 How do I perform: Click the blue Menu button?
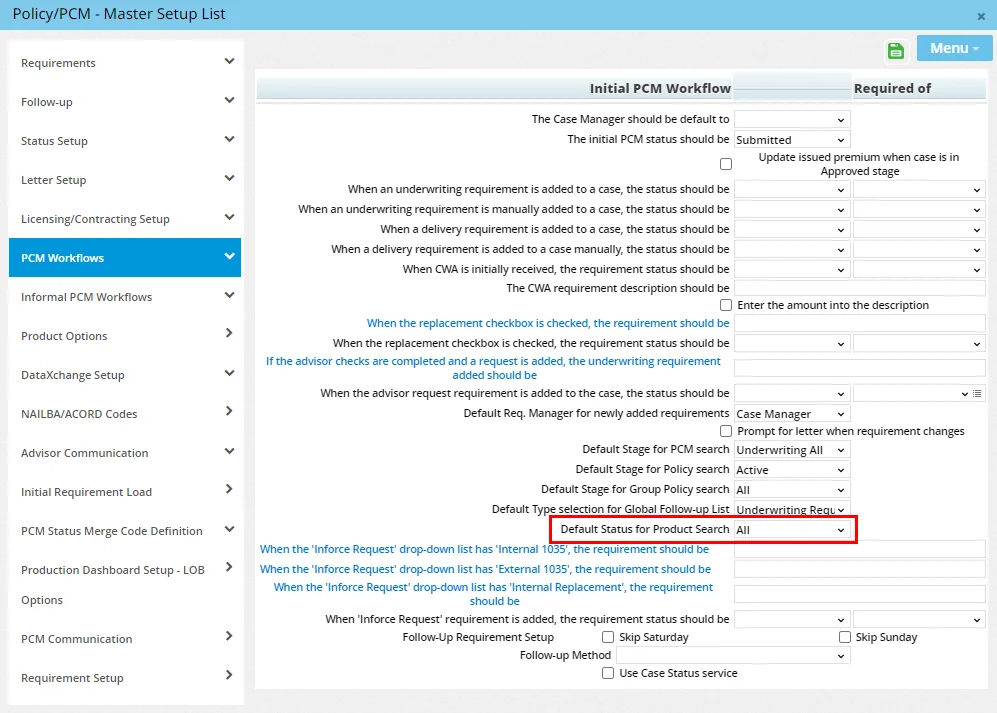tap(954, 49)
